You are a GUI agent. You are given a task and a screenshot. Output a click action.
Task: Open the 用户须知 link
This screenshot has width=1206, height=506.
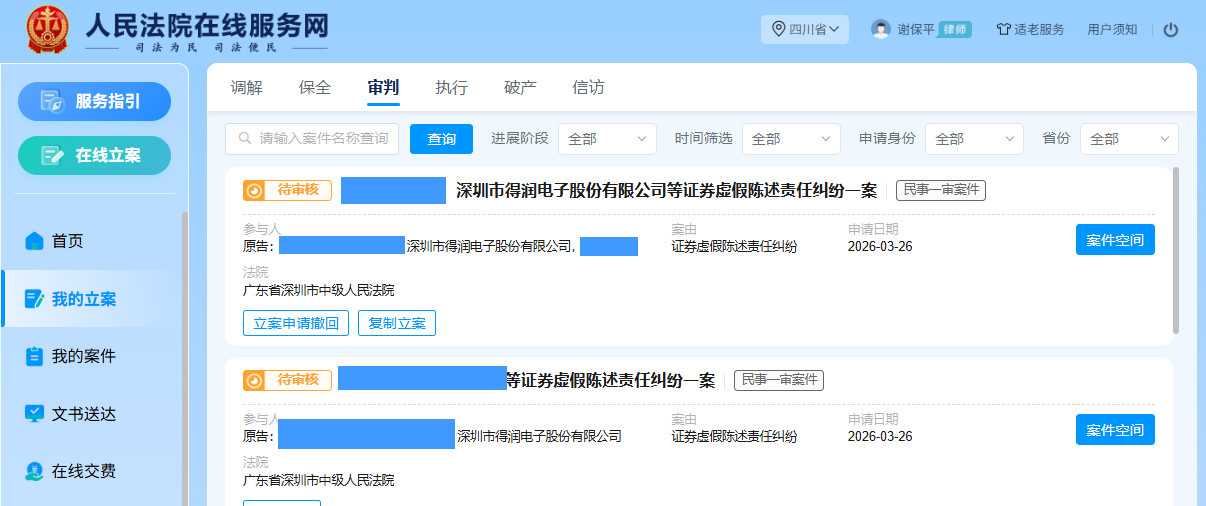coord(1112,30)
